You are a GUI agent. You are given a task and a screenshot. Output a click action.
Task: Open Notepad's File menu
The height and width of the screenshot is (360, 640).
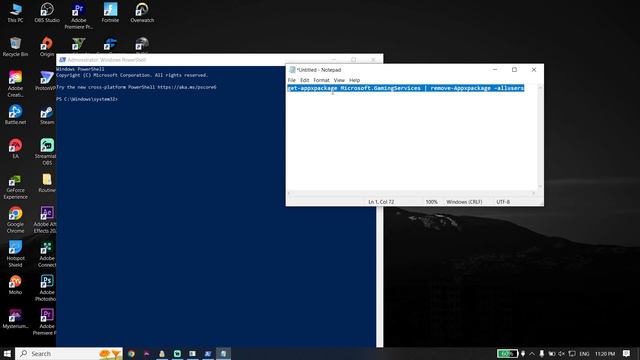click(x=291, y=80)
